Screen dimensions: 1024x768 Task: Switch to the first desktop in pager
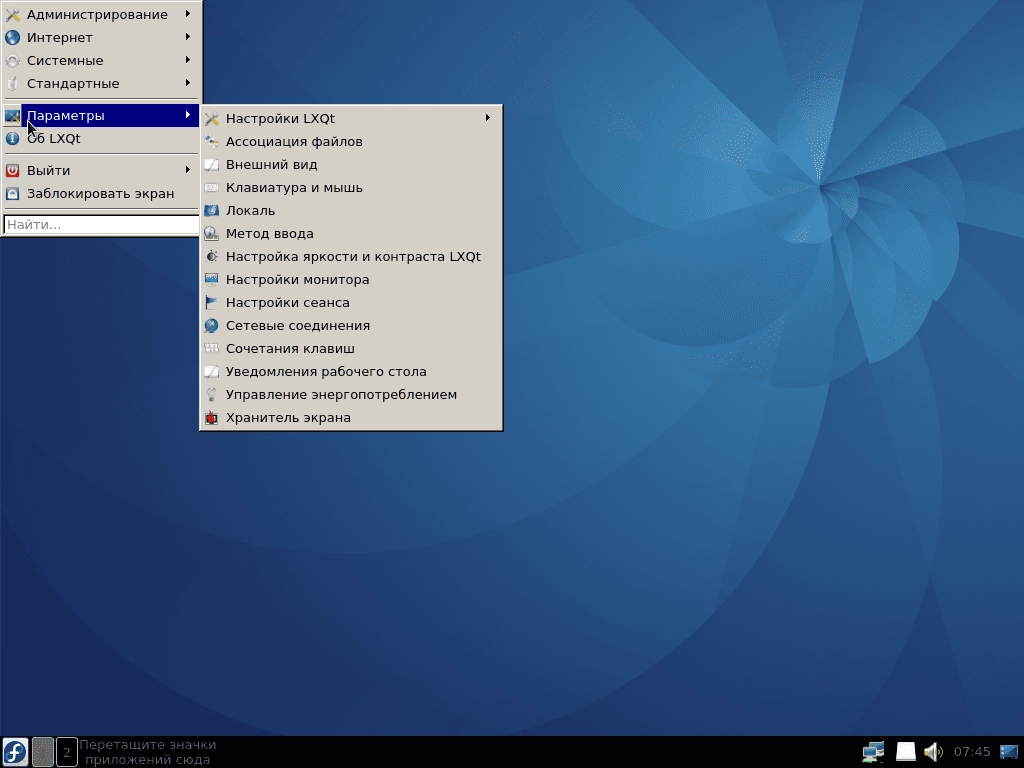pos(42,752)
